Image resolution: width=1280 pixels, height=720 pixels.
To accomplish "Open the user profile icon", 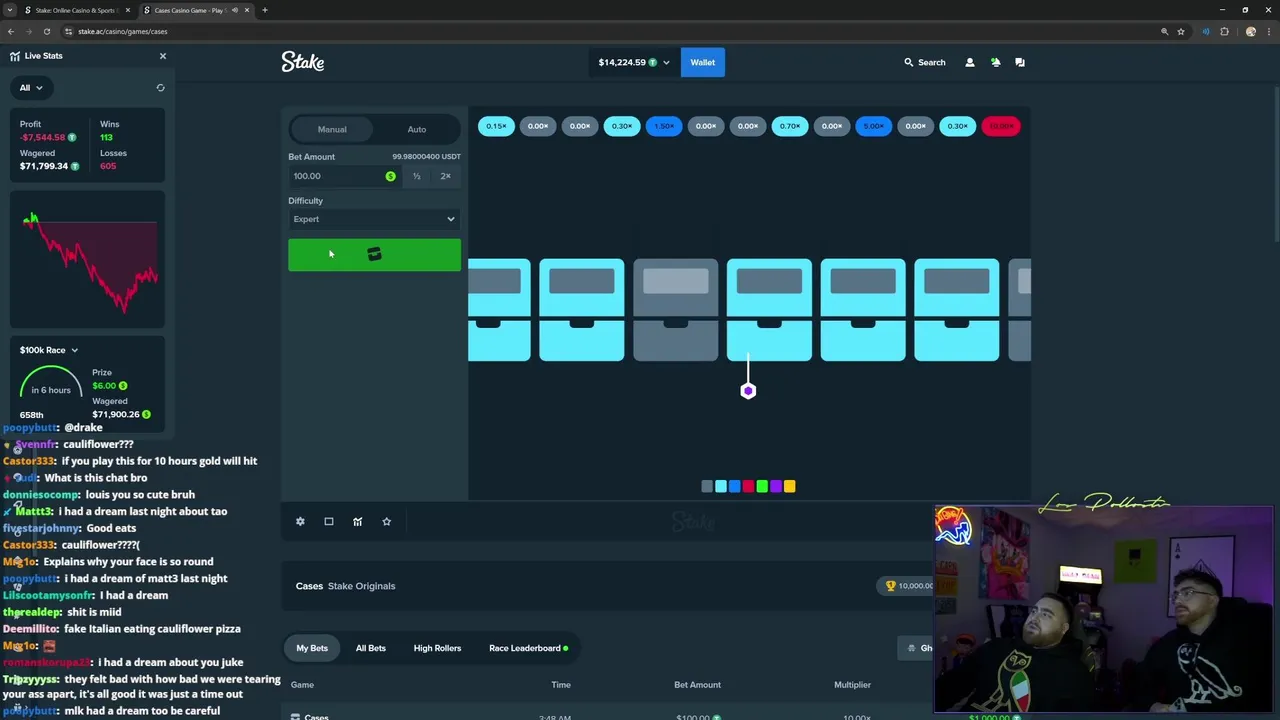I will pos(969,62).
